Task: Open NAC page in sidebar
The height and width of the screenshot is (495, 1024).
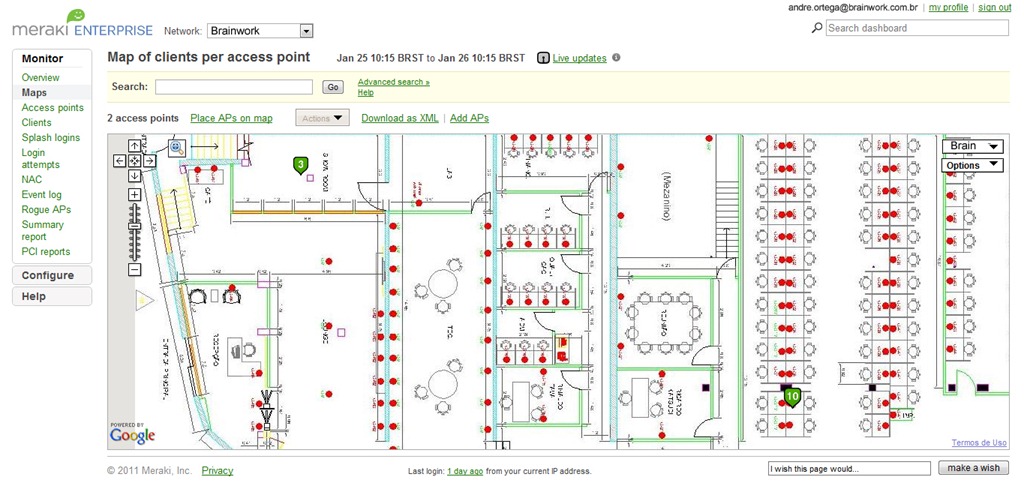Action: point(31,180)
